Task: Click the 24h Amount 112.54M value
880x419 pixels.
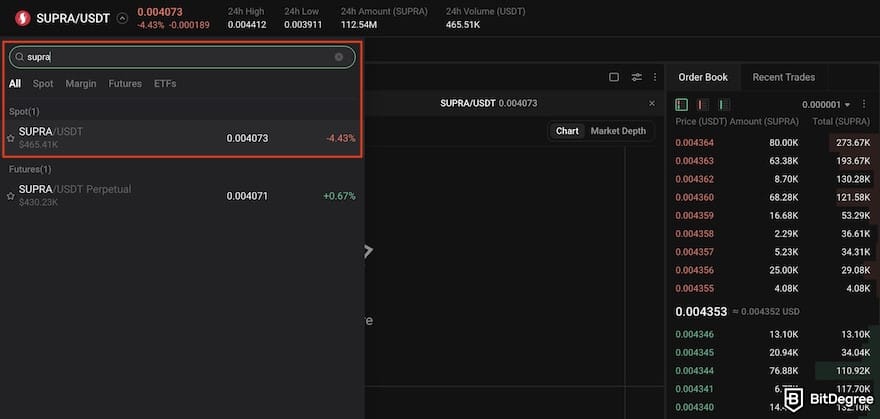Action: [360, 25]
